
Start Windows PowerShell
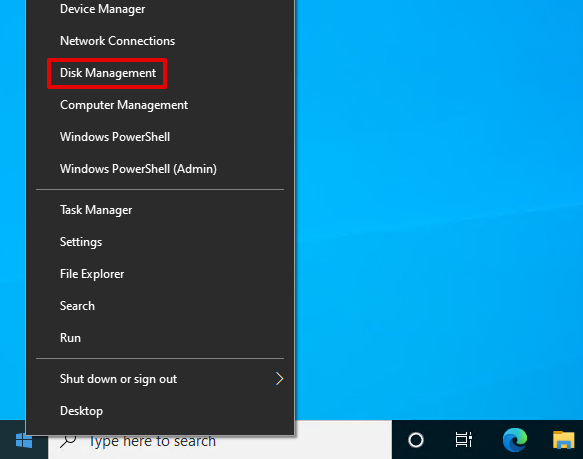pyautogui.click(x=160, y=137)
